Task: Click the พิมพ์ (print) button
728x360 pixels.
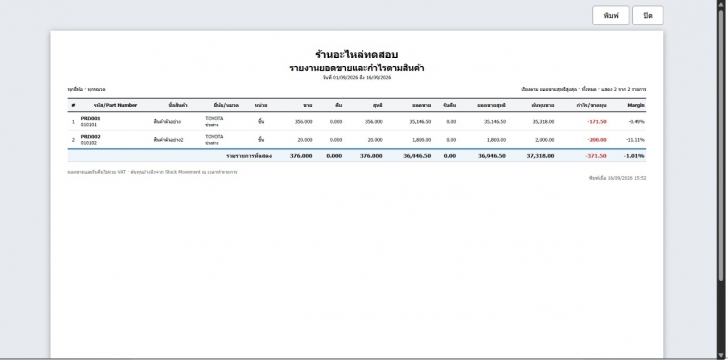Action: 611,15
